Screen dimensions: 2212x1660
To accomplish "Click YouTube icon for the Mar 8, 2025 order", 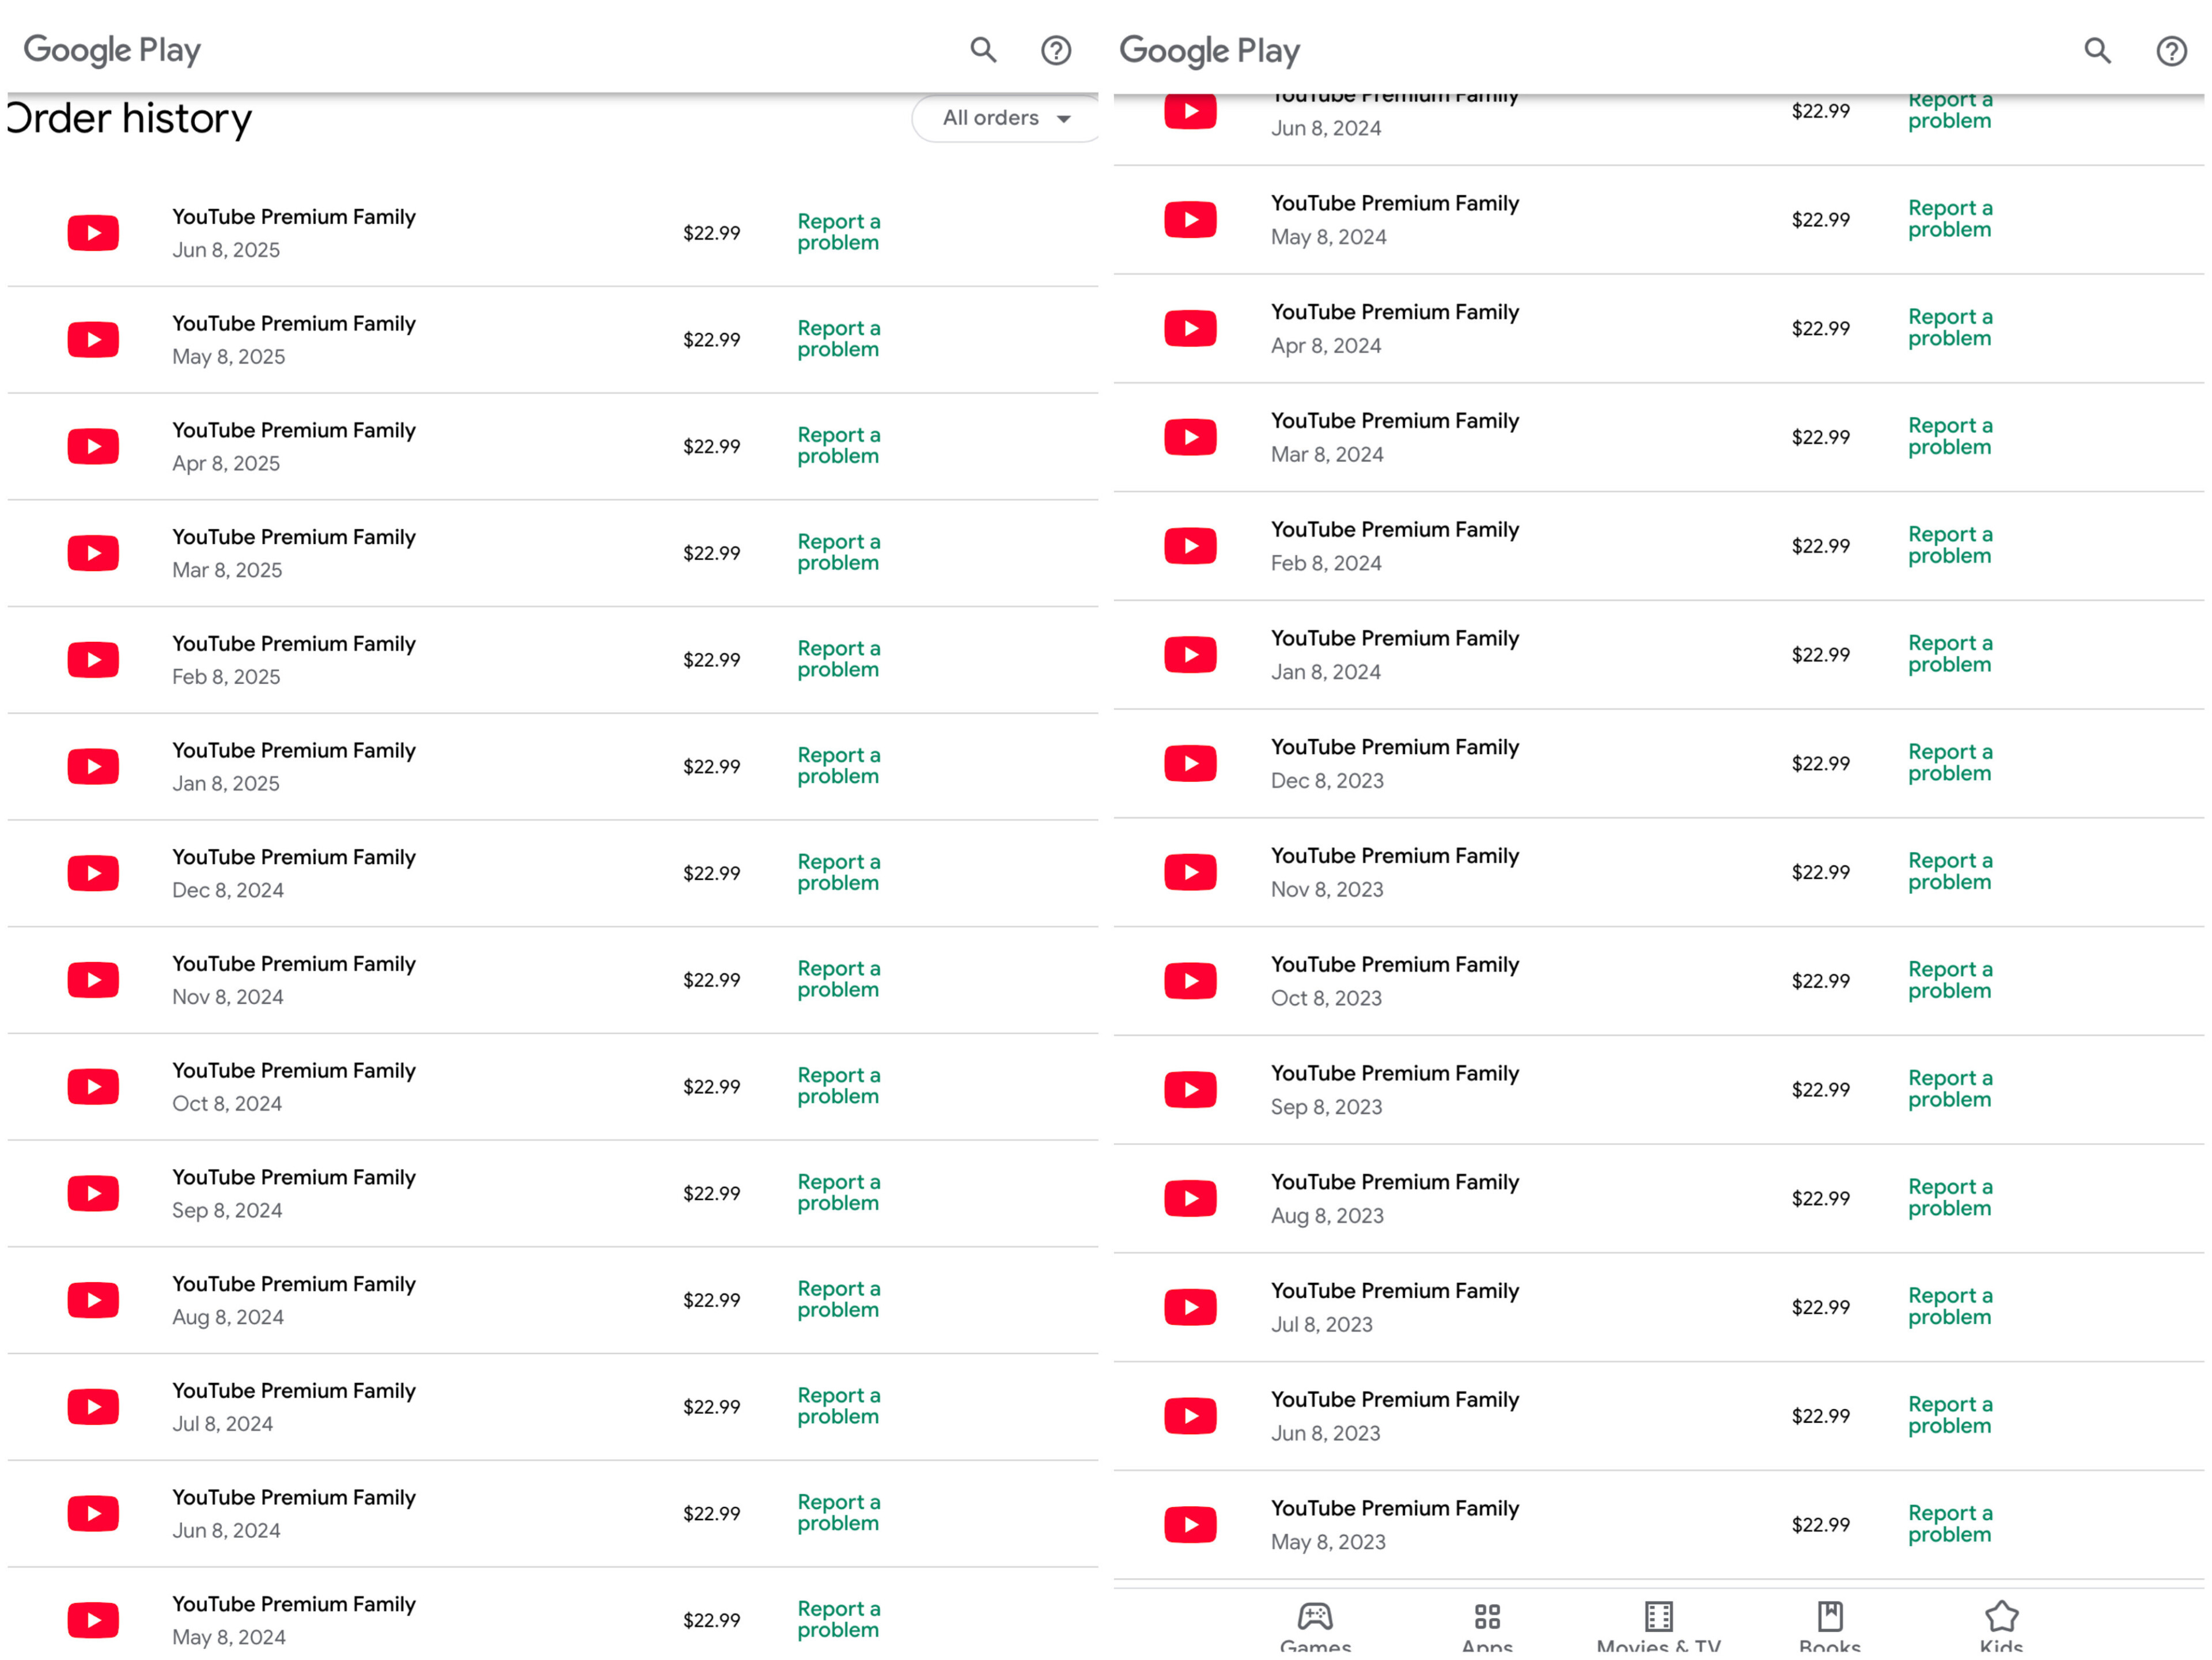I will pos(93,553).
